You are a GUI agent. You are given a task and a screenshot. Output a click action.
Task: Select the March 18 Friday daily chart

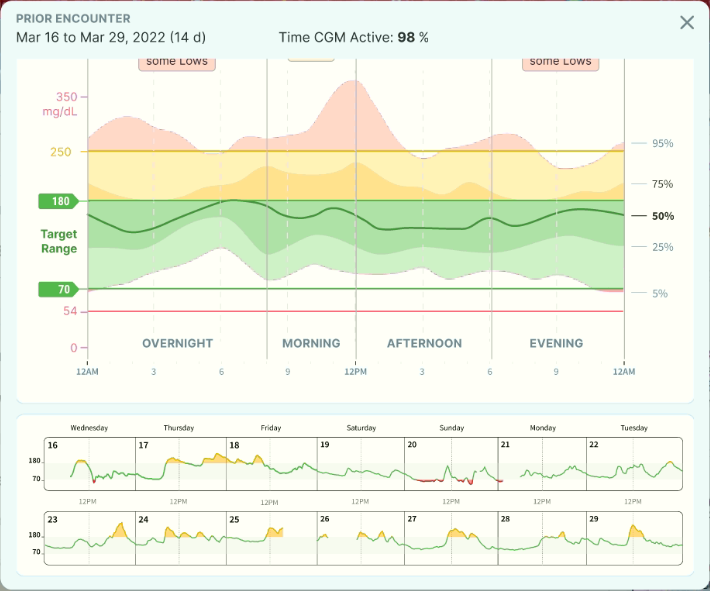272,464
